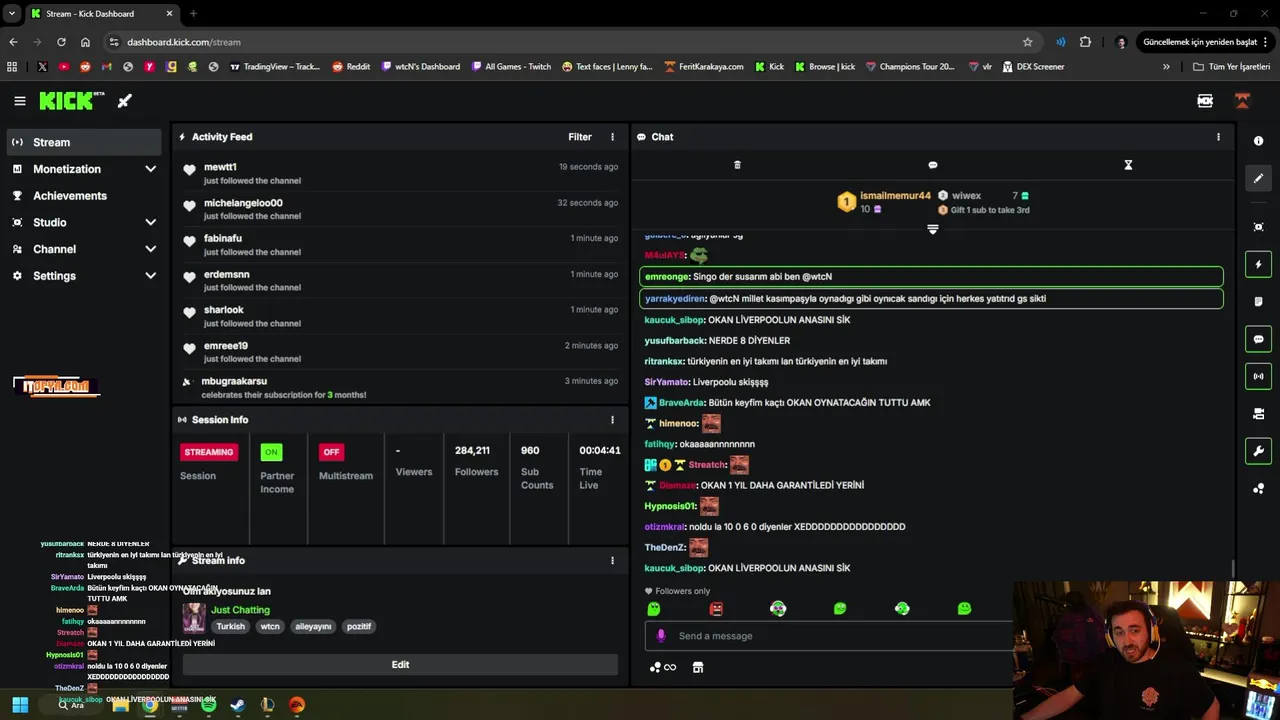Screen dimensions: 1280x720
Task: Toggle the lightning bolt sidebar button
Action: pyautogui.click(x=1258, y=265)
